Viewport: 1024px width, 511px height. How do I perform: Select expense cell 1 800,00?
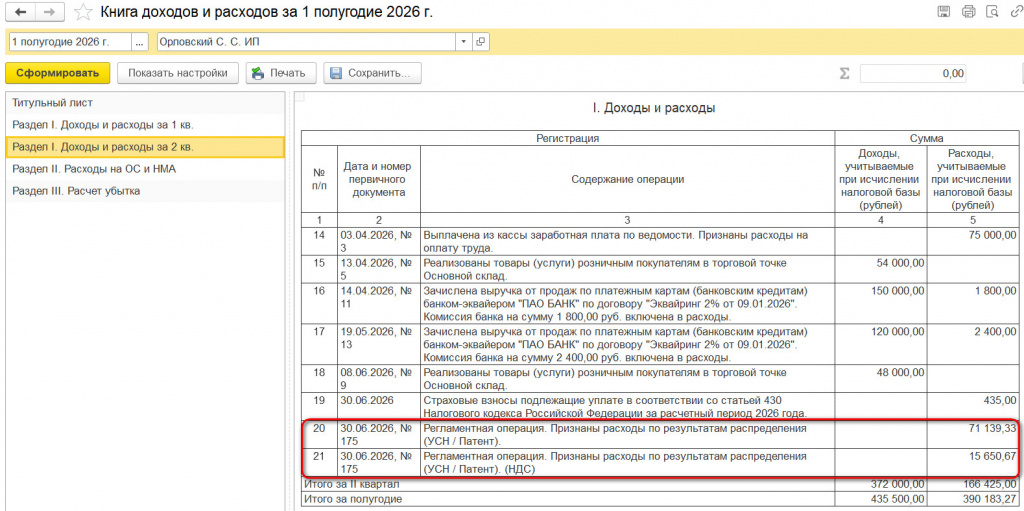click(972, 303)
